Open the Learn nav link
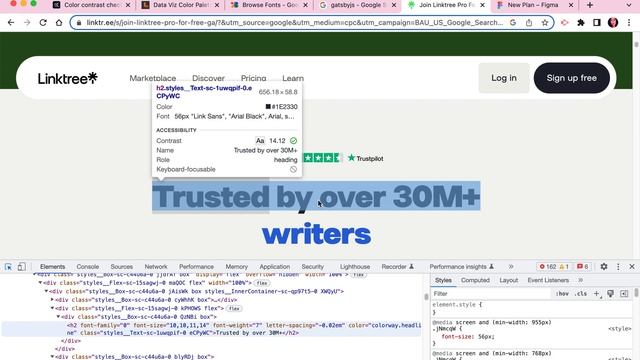Screen dimensions: 640x360 click(293, 78)
